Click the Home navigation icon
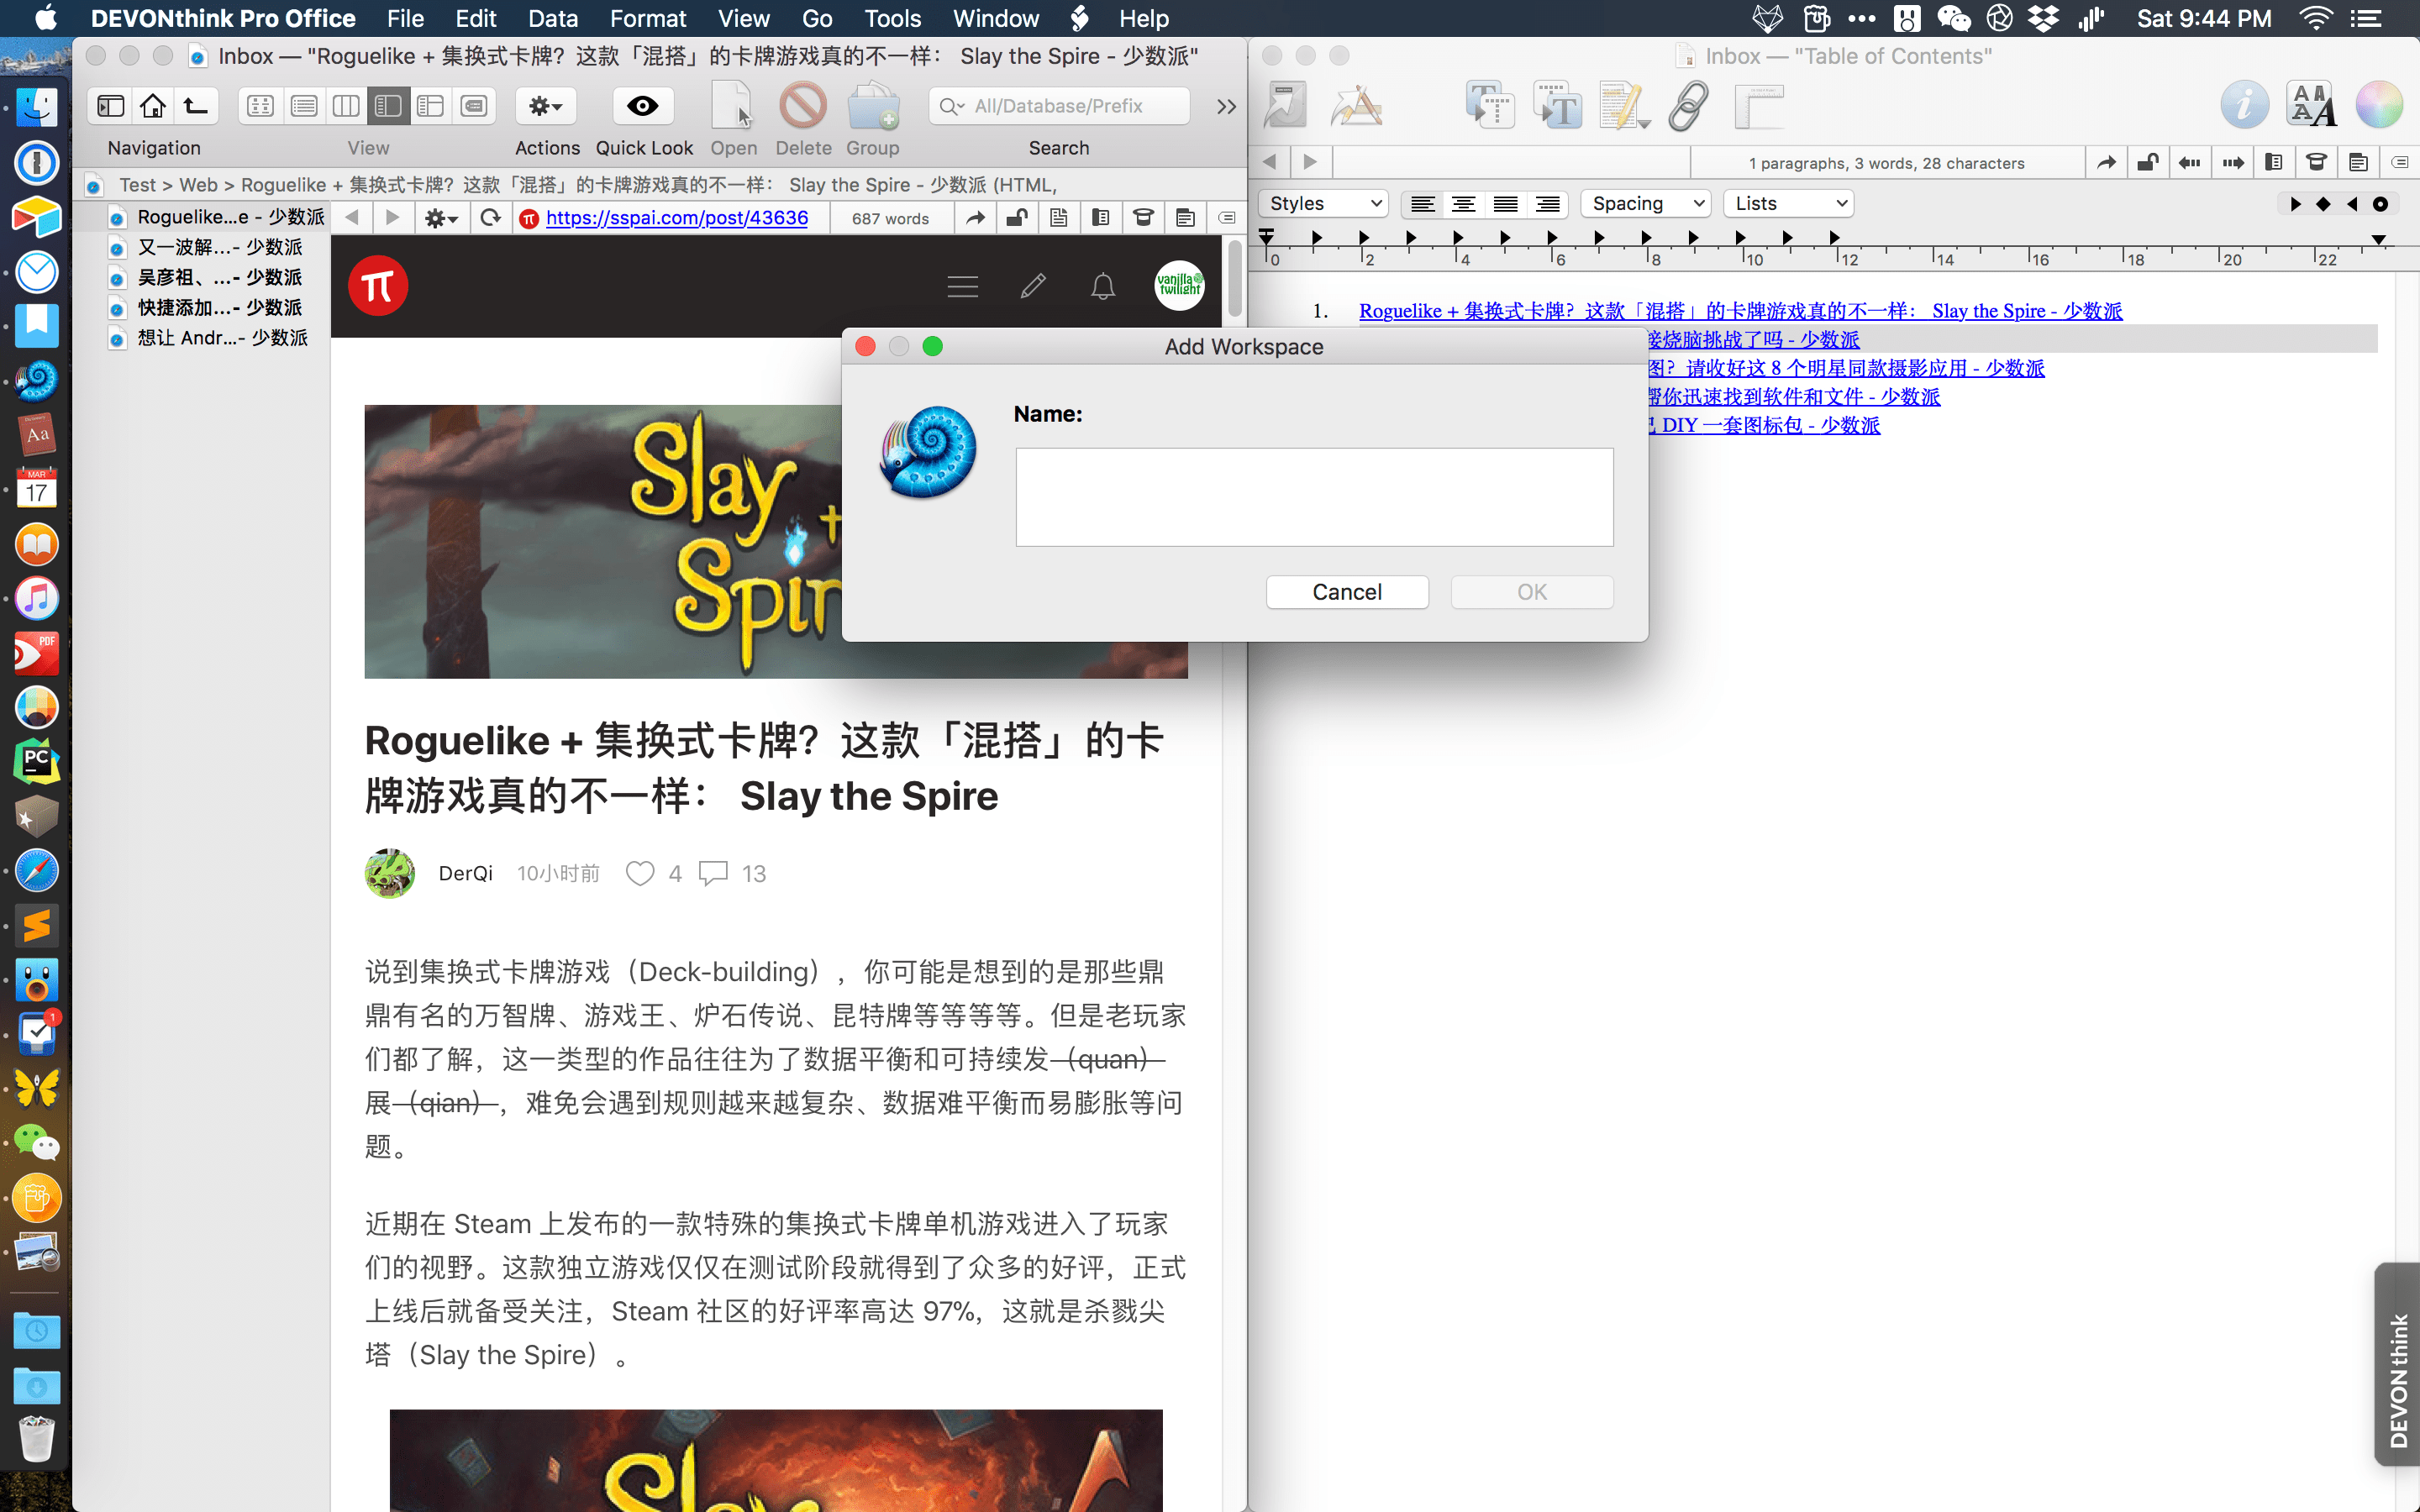 [153, 106]
